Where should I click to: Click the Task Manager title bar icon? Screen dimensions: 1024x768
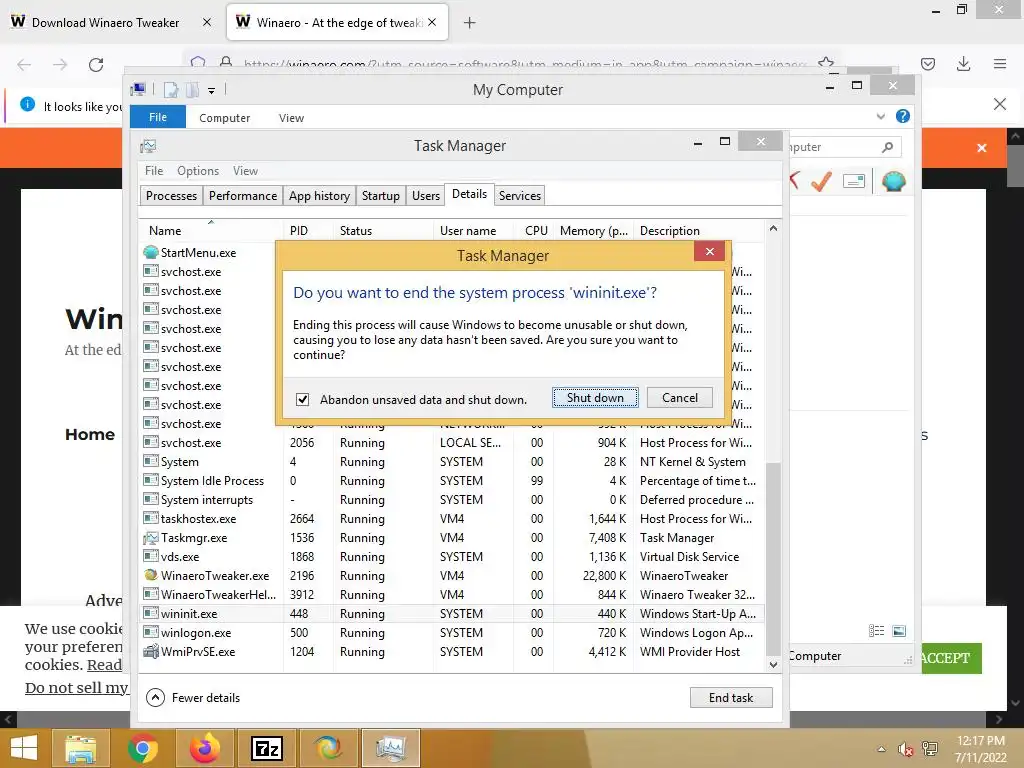148,146
